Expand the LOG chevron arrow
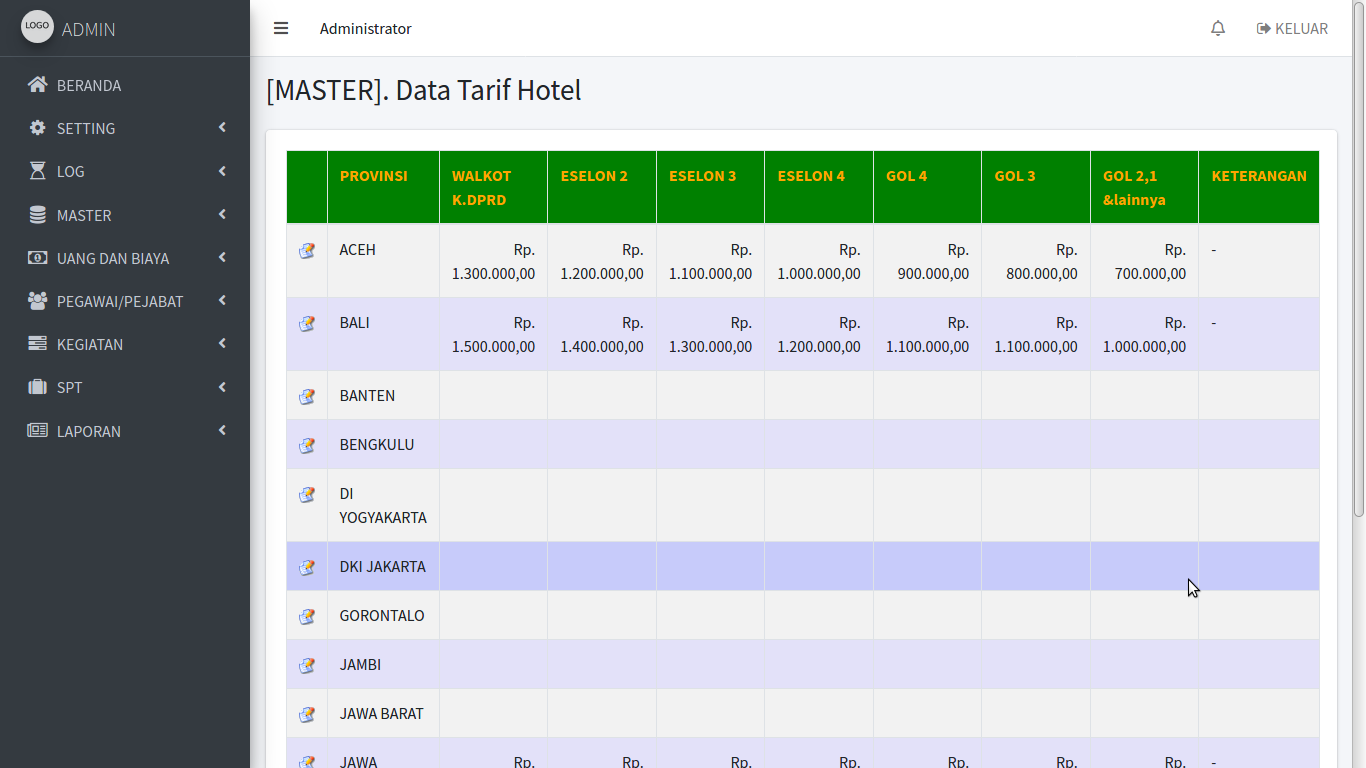The image size is (1366, 768). [x=222, y=171]
